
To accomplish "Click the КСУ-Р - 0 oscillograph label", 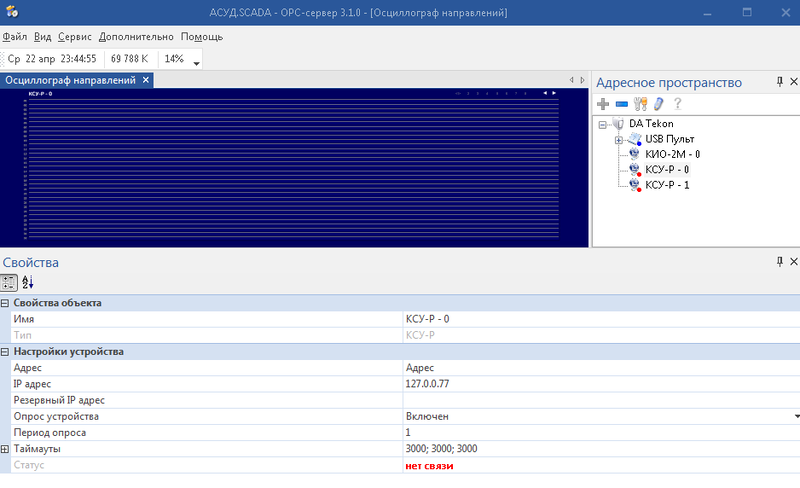I will (40, 94).
